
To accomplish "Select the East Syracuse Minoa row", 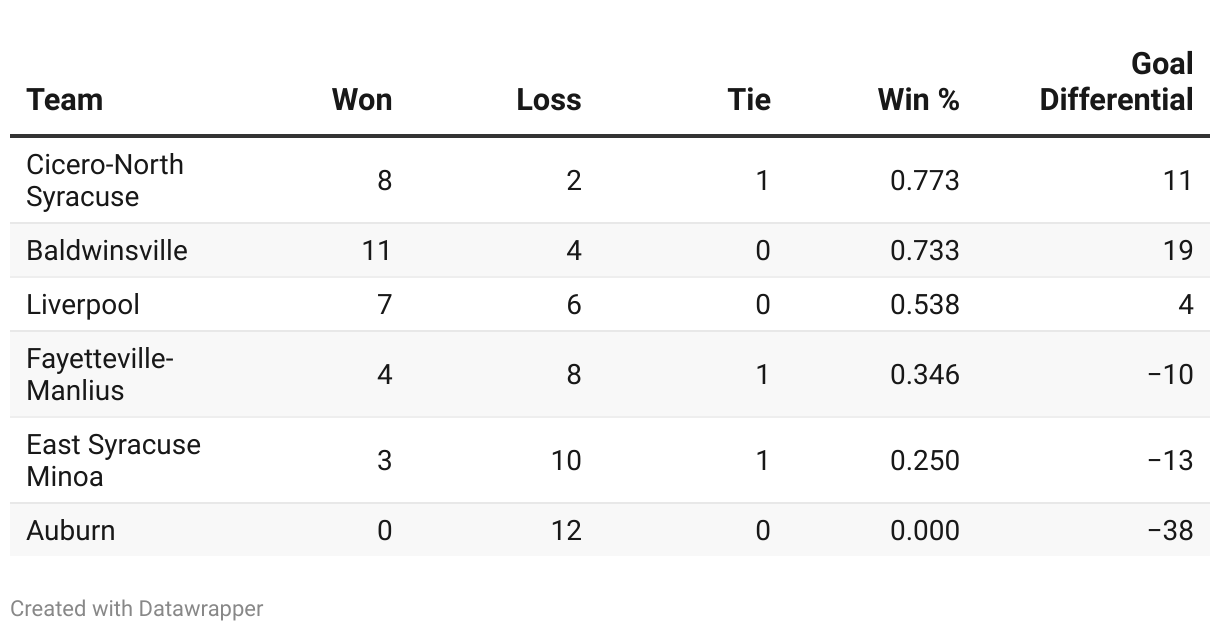I will pyautogui.click(x=113, y=460).
